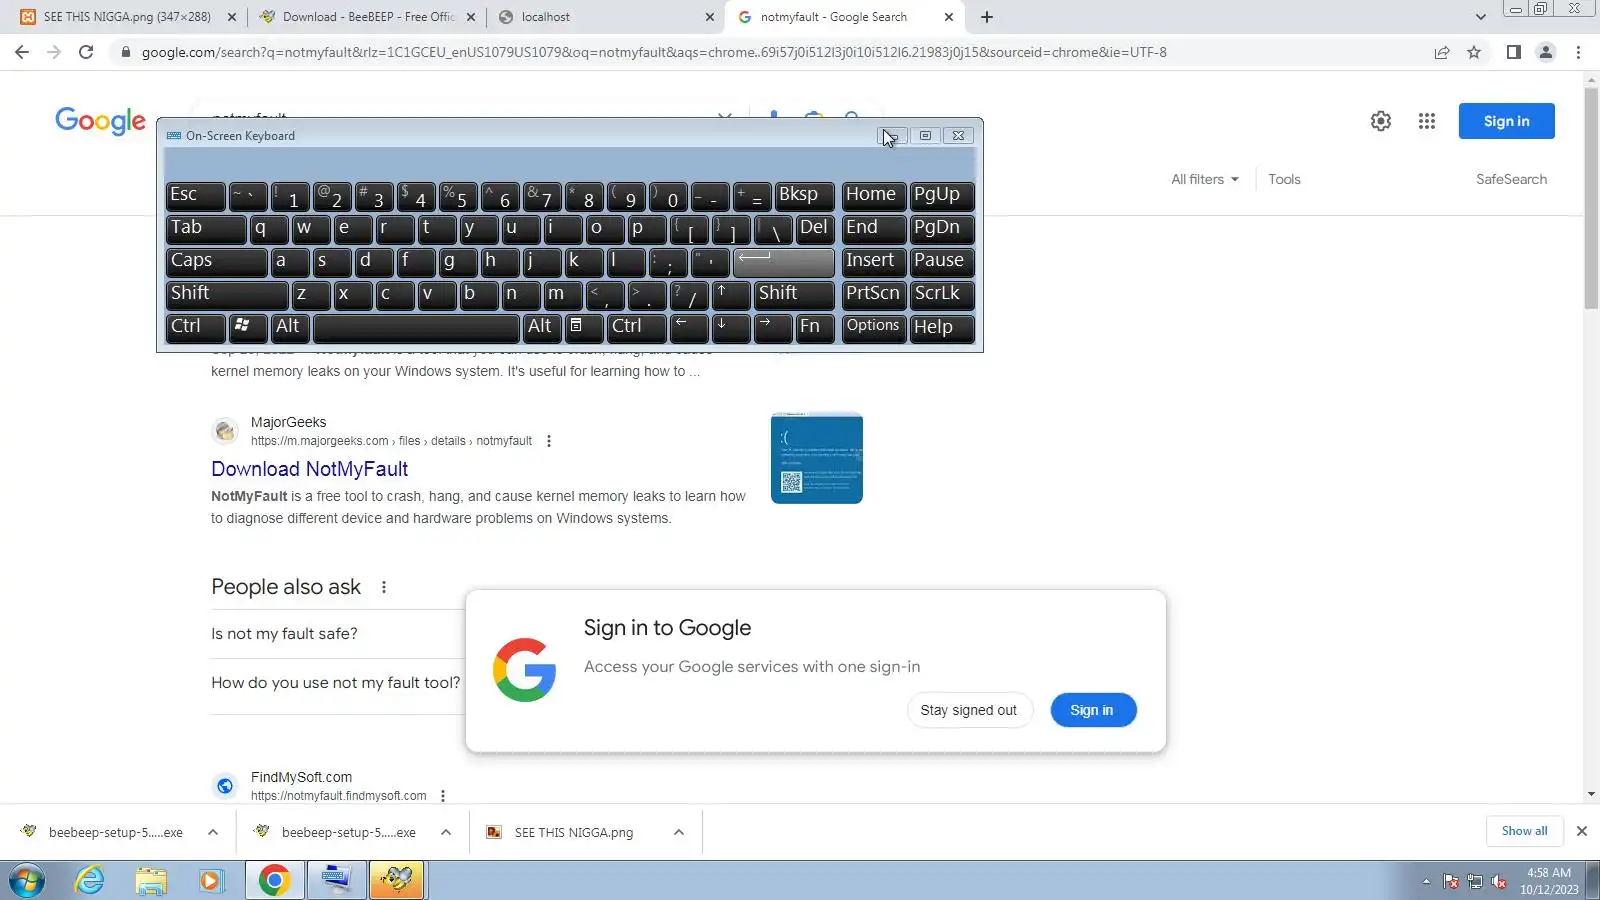
Task: Click the volume icon in system tray
Action: tap(1498, 881)
